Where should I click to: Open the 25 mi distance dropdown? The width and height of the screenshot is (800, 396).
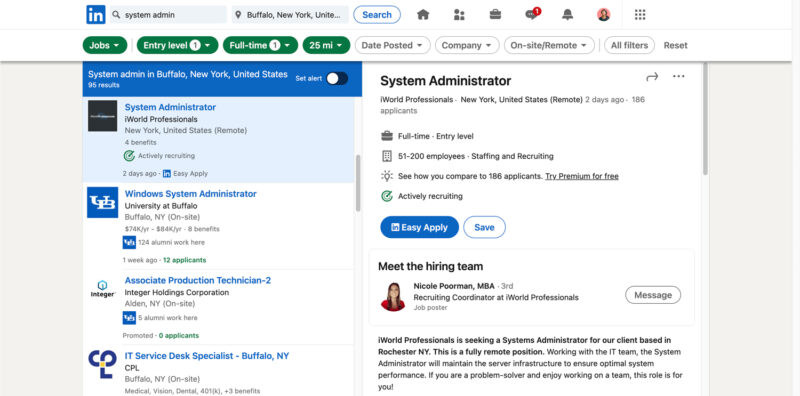[326, 45]
